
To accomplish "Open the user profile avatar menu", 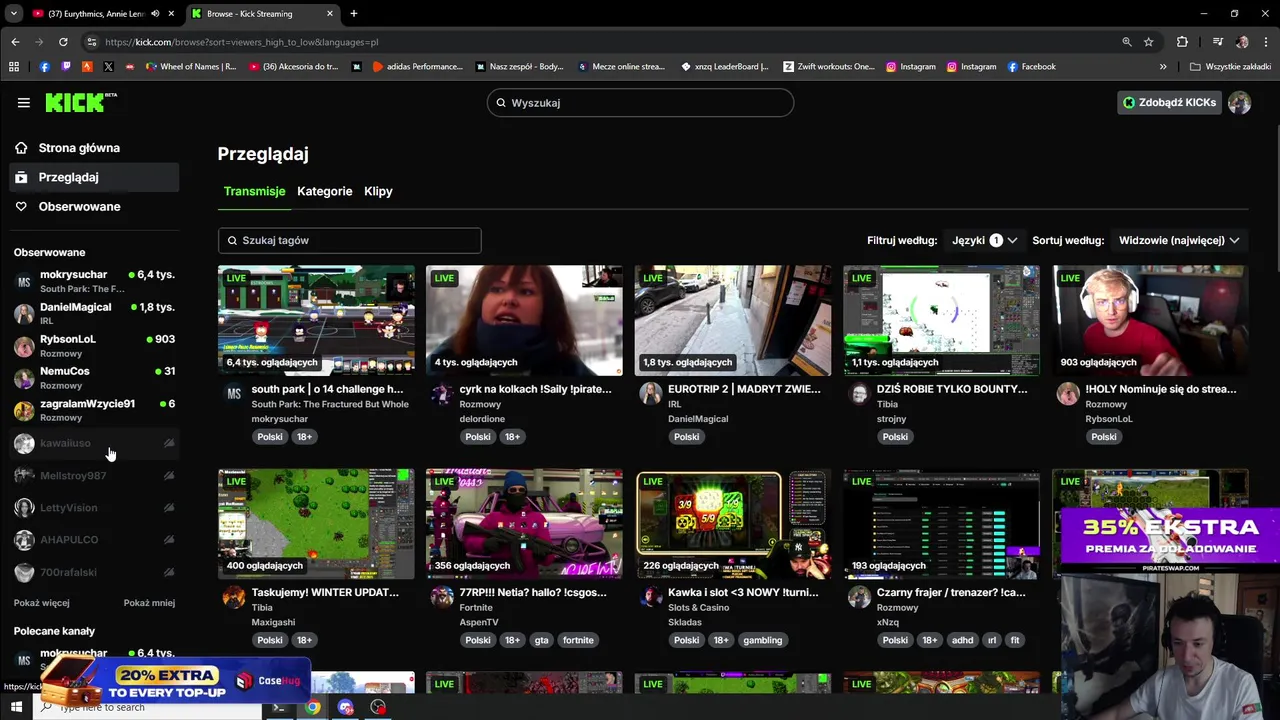I will (x=1239, y=102).
